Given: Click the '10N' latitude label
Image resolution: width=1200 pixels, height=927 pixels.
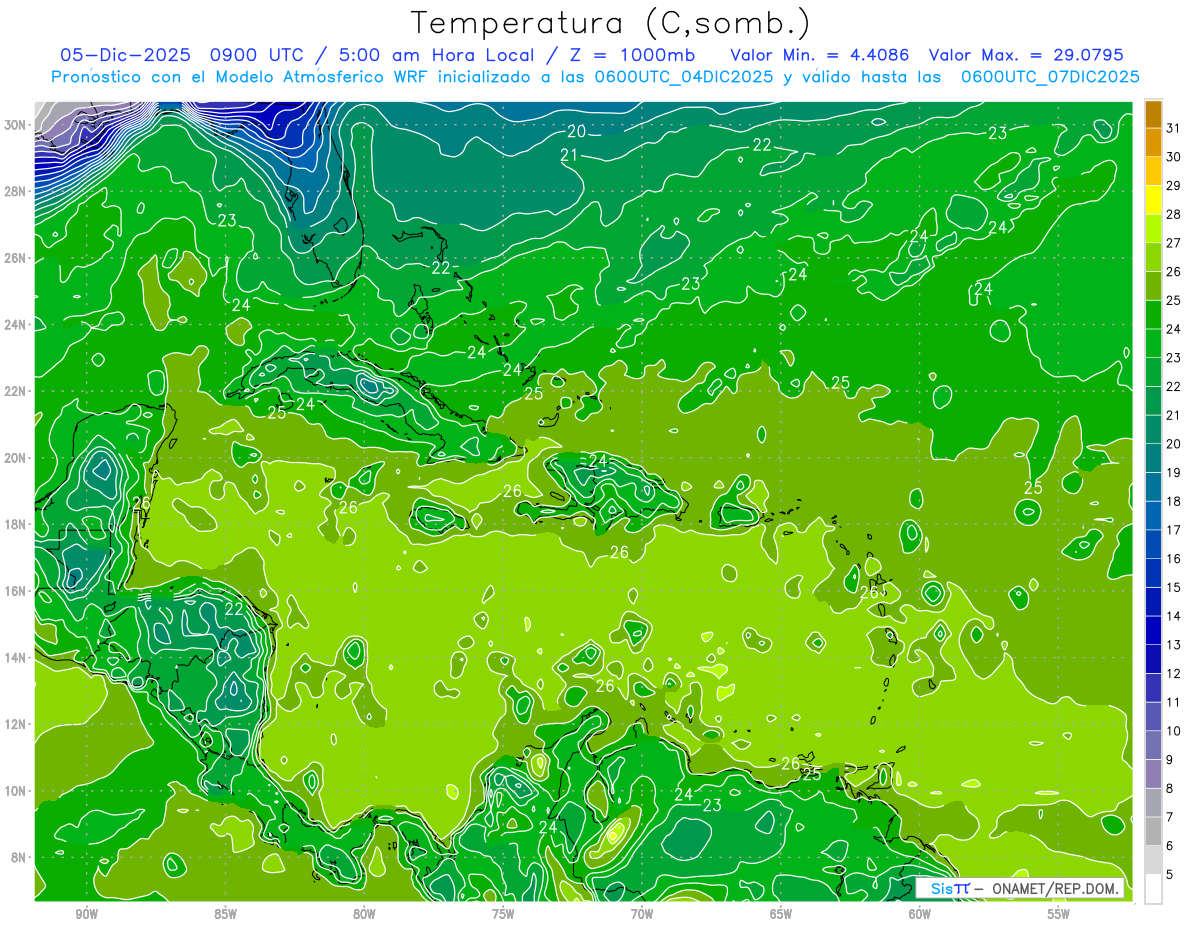Looking at the screenshot, I should tap(15, 791).
